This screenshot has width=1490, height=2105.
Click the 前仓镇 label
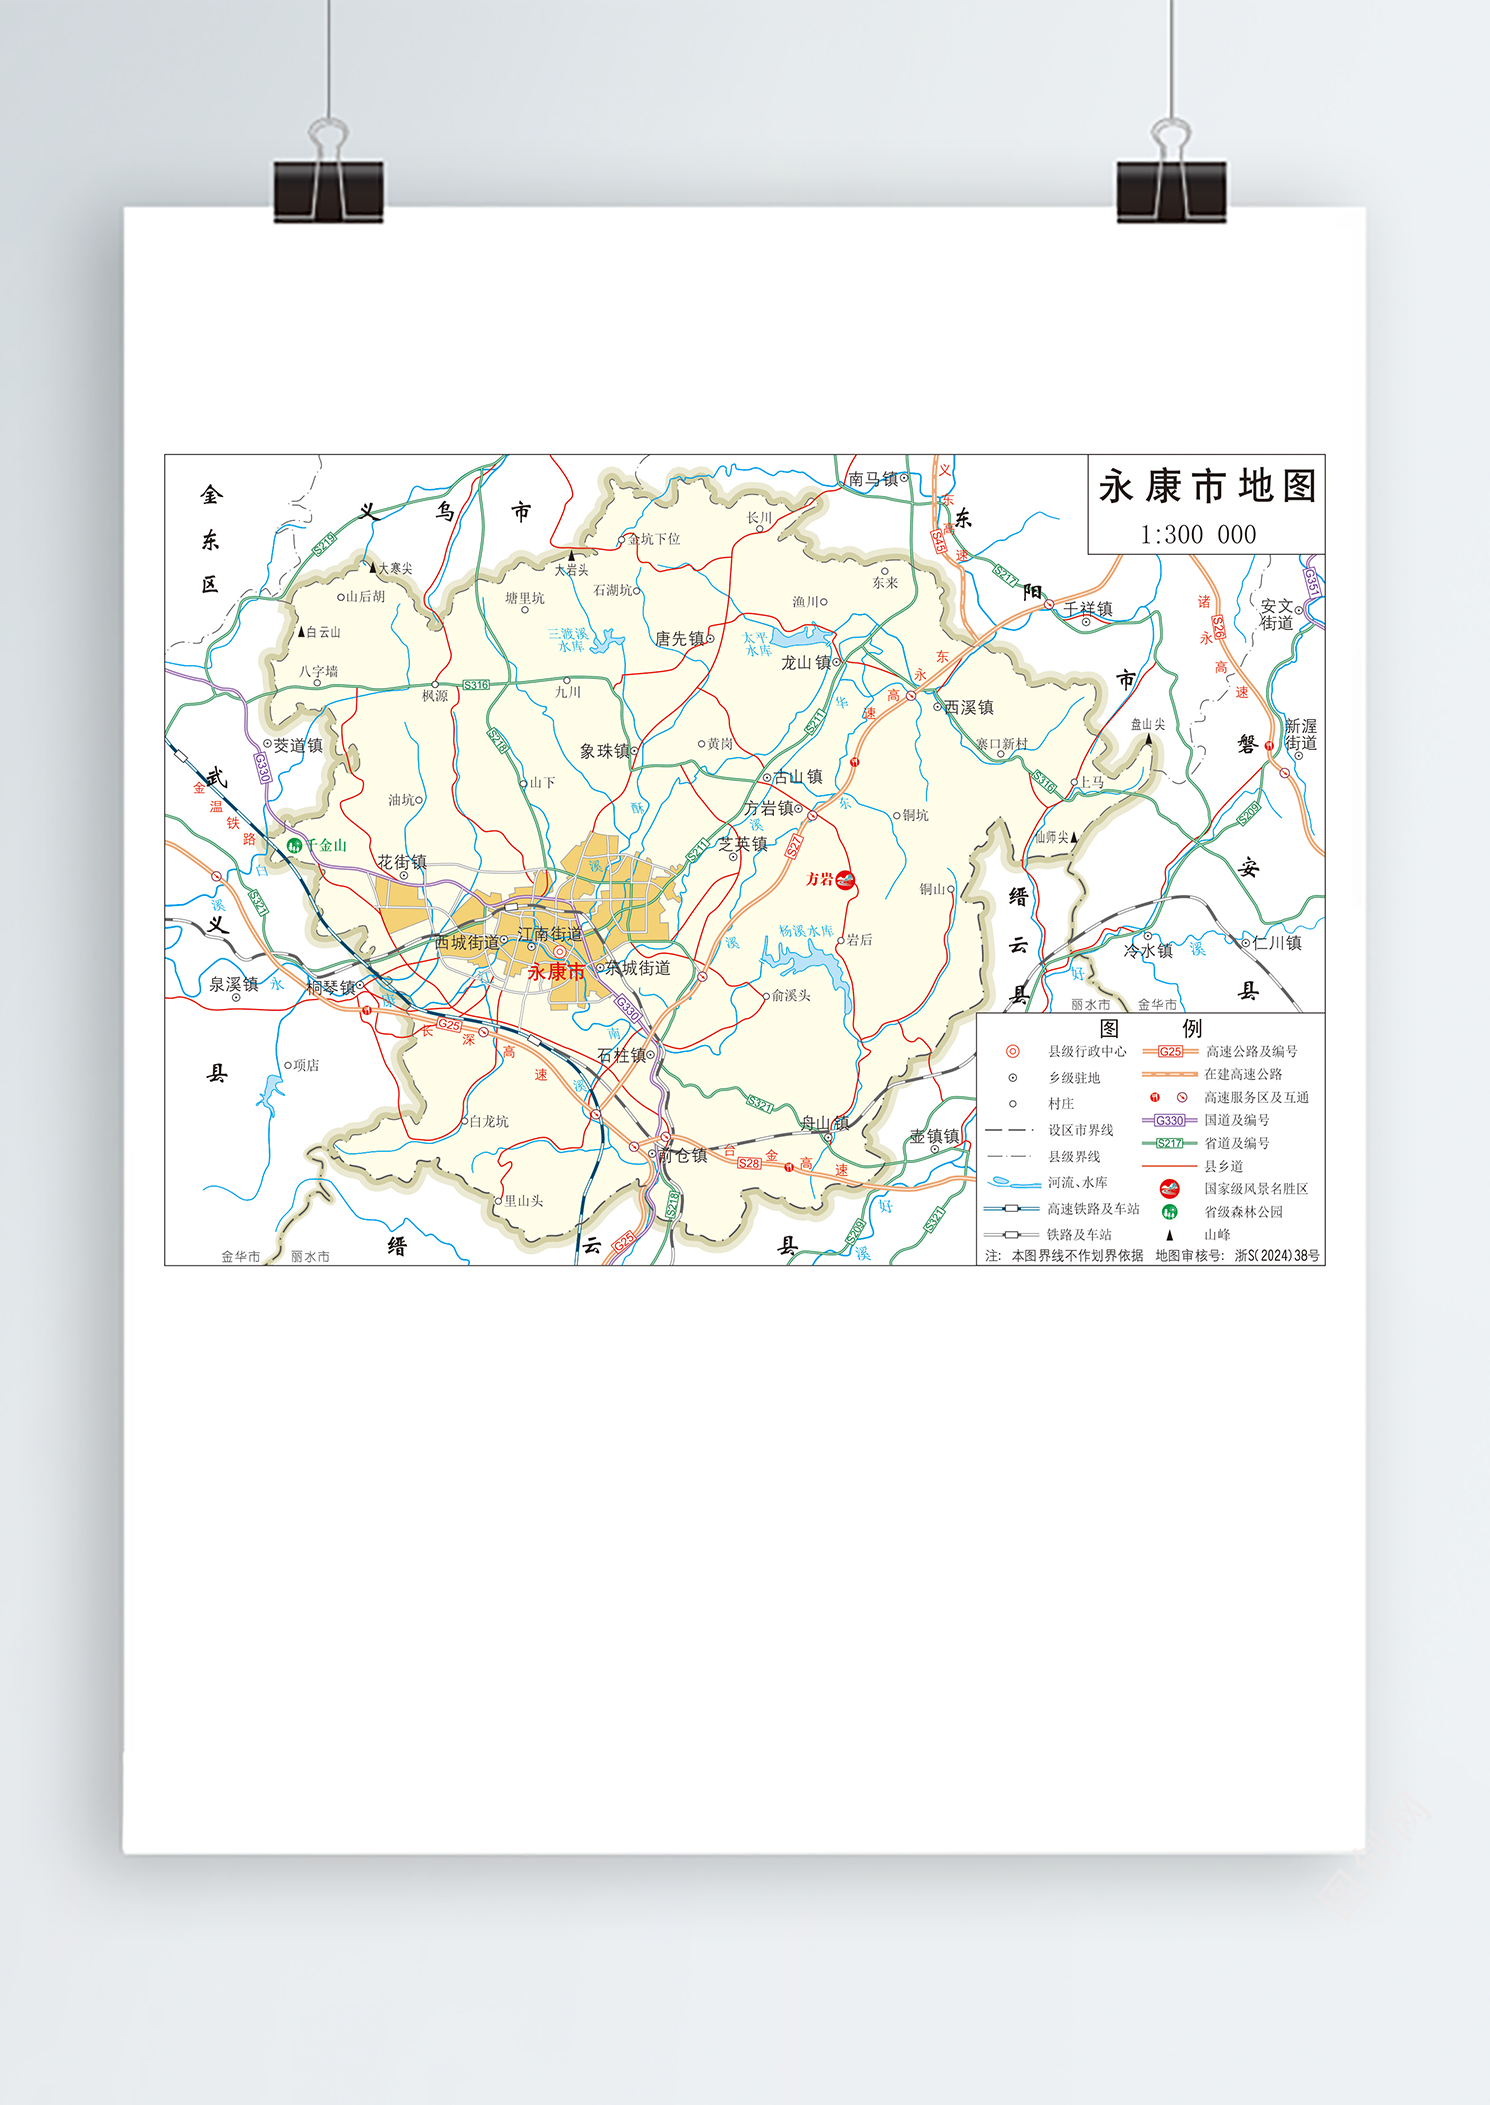pos(683,1155)
